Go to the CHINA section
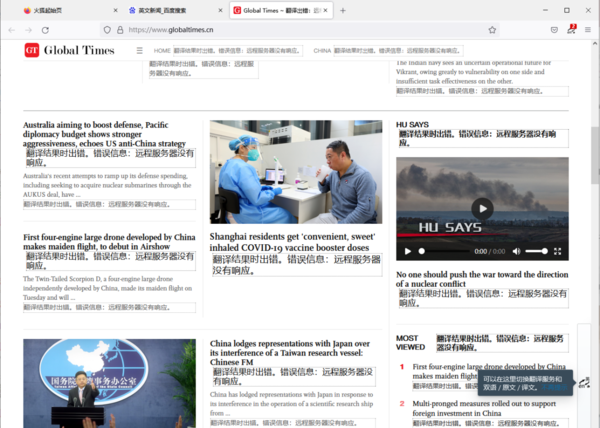This screenshot has height=428, width=600. (x=322, y=50)
